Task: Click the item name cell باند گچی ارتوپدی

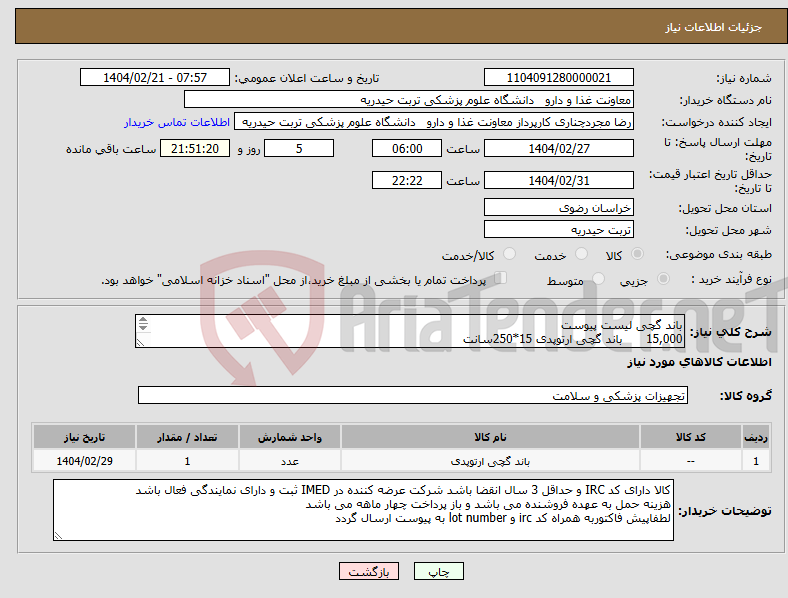Action: 490,461
